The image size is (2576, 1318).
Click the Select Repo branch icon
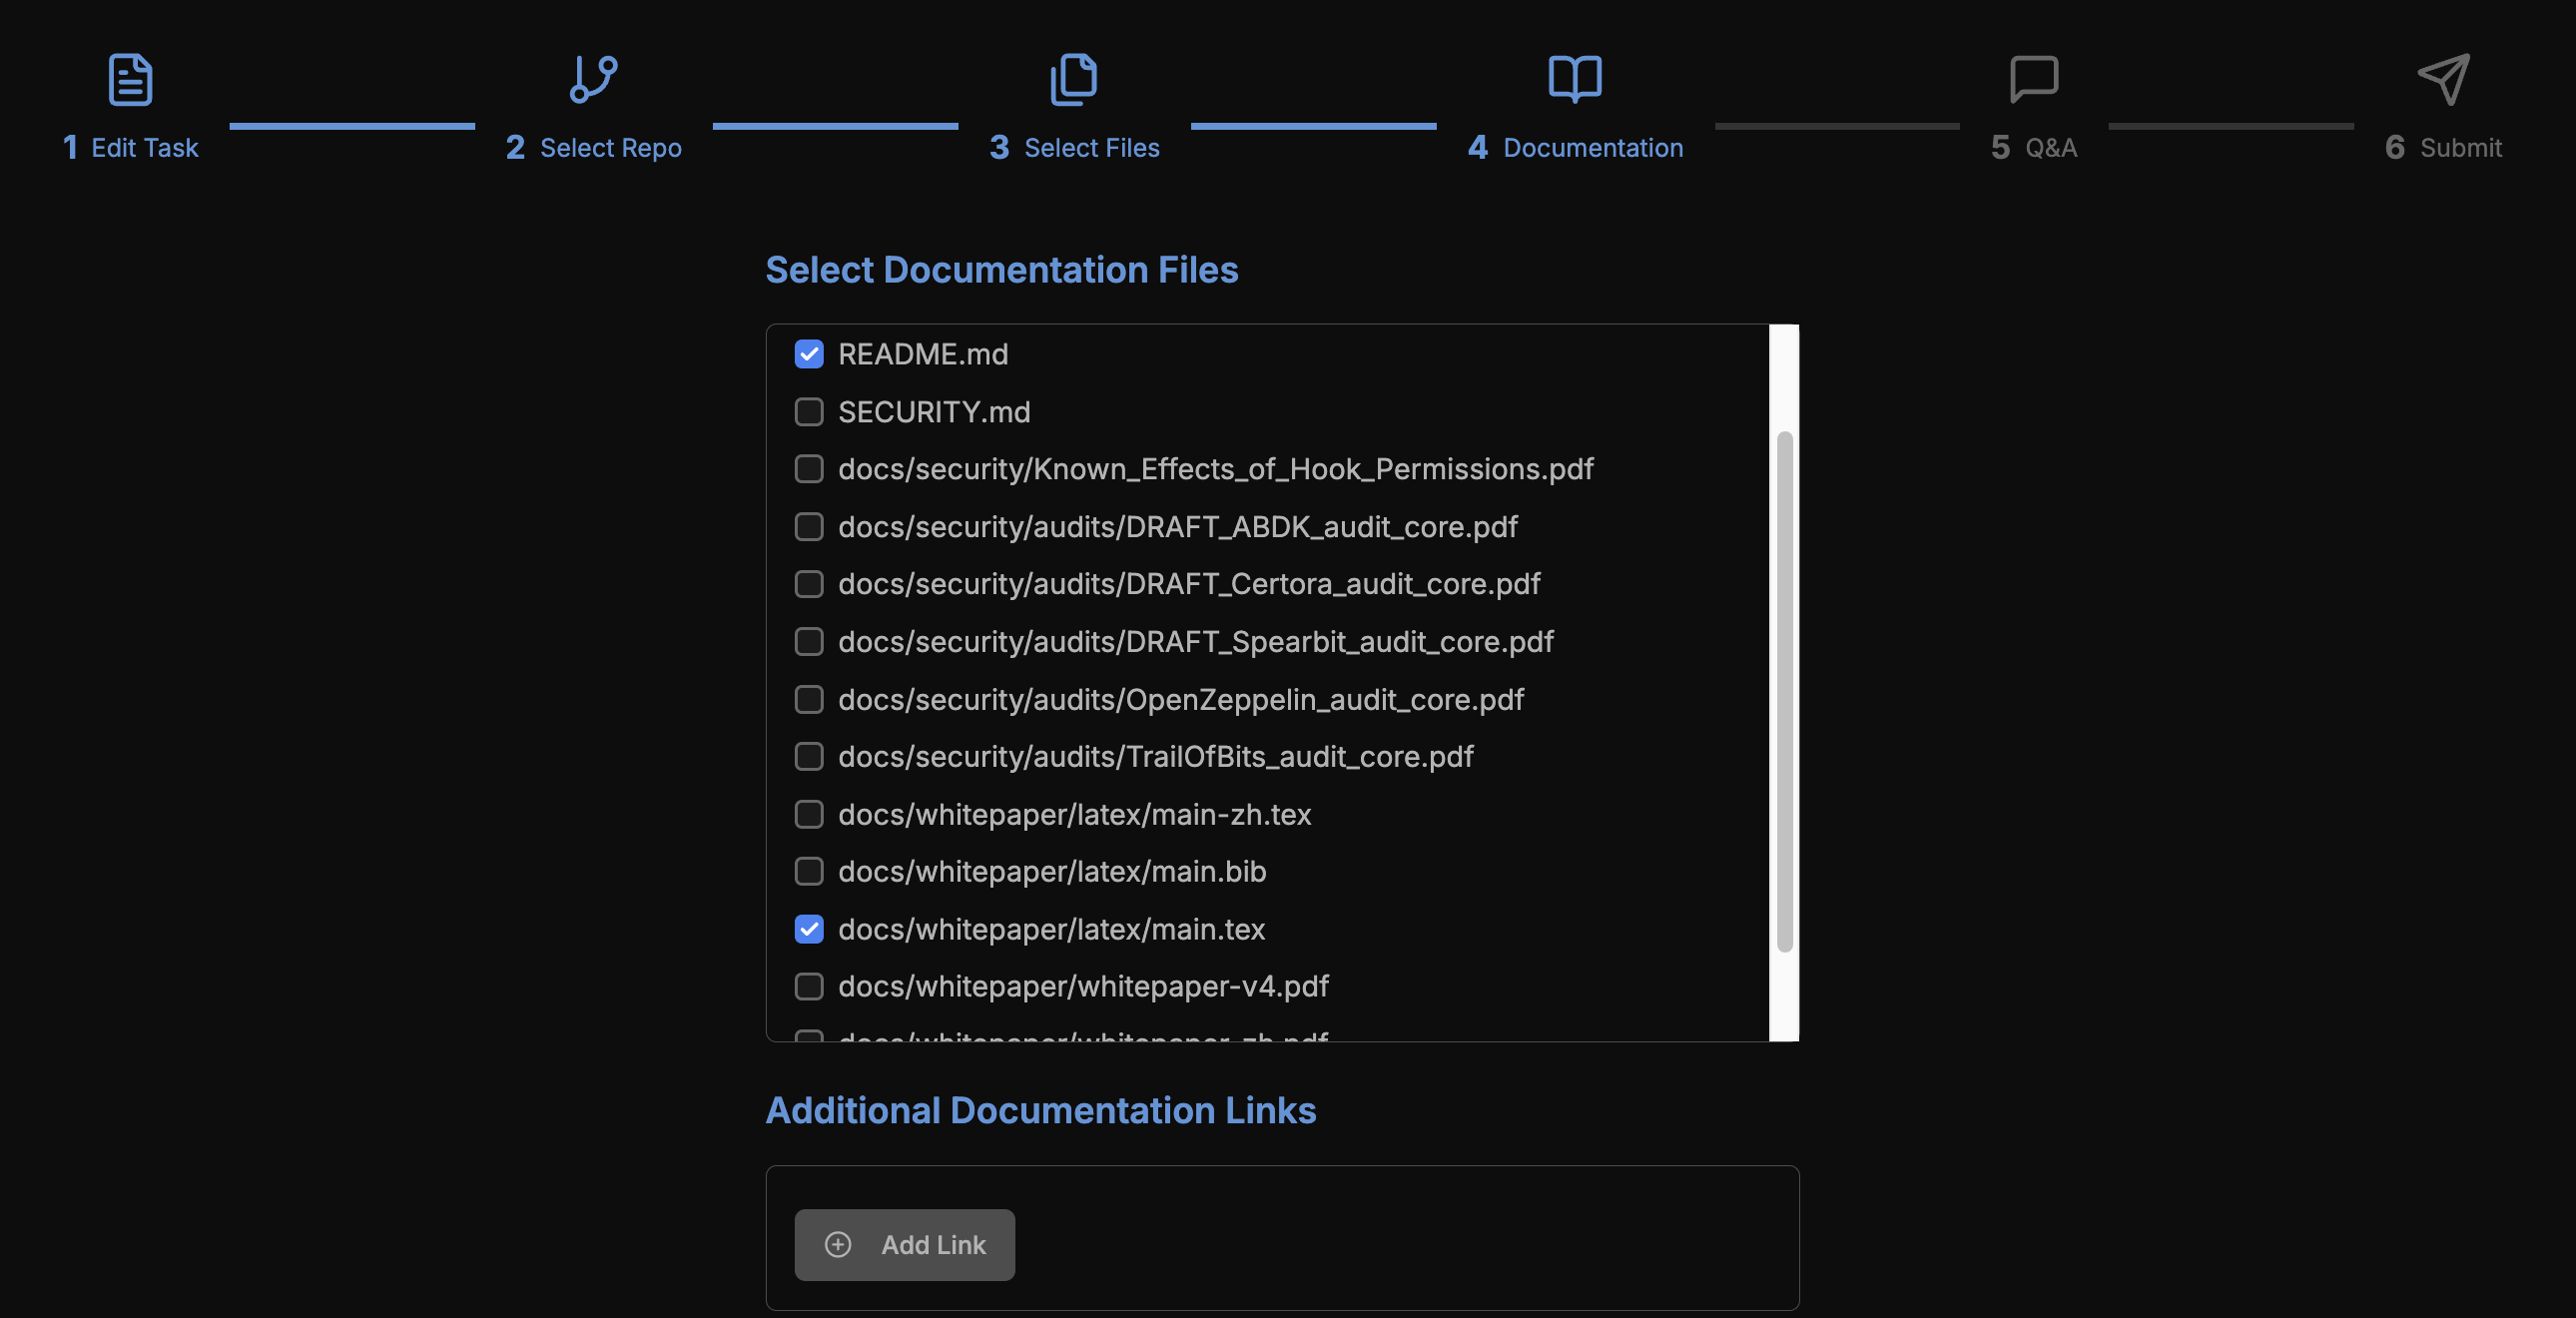coord(594,79)
